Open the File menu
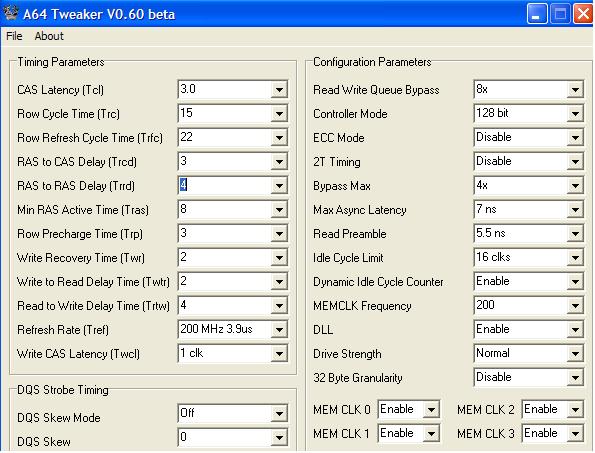595x453 pixels. [x=14, y=36]
